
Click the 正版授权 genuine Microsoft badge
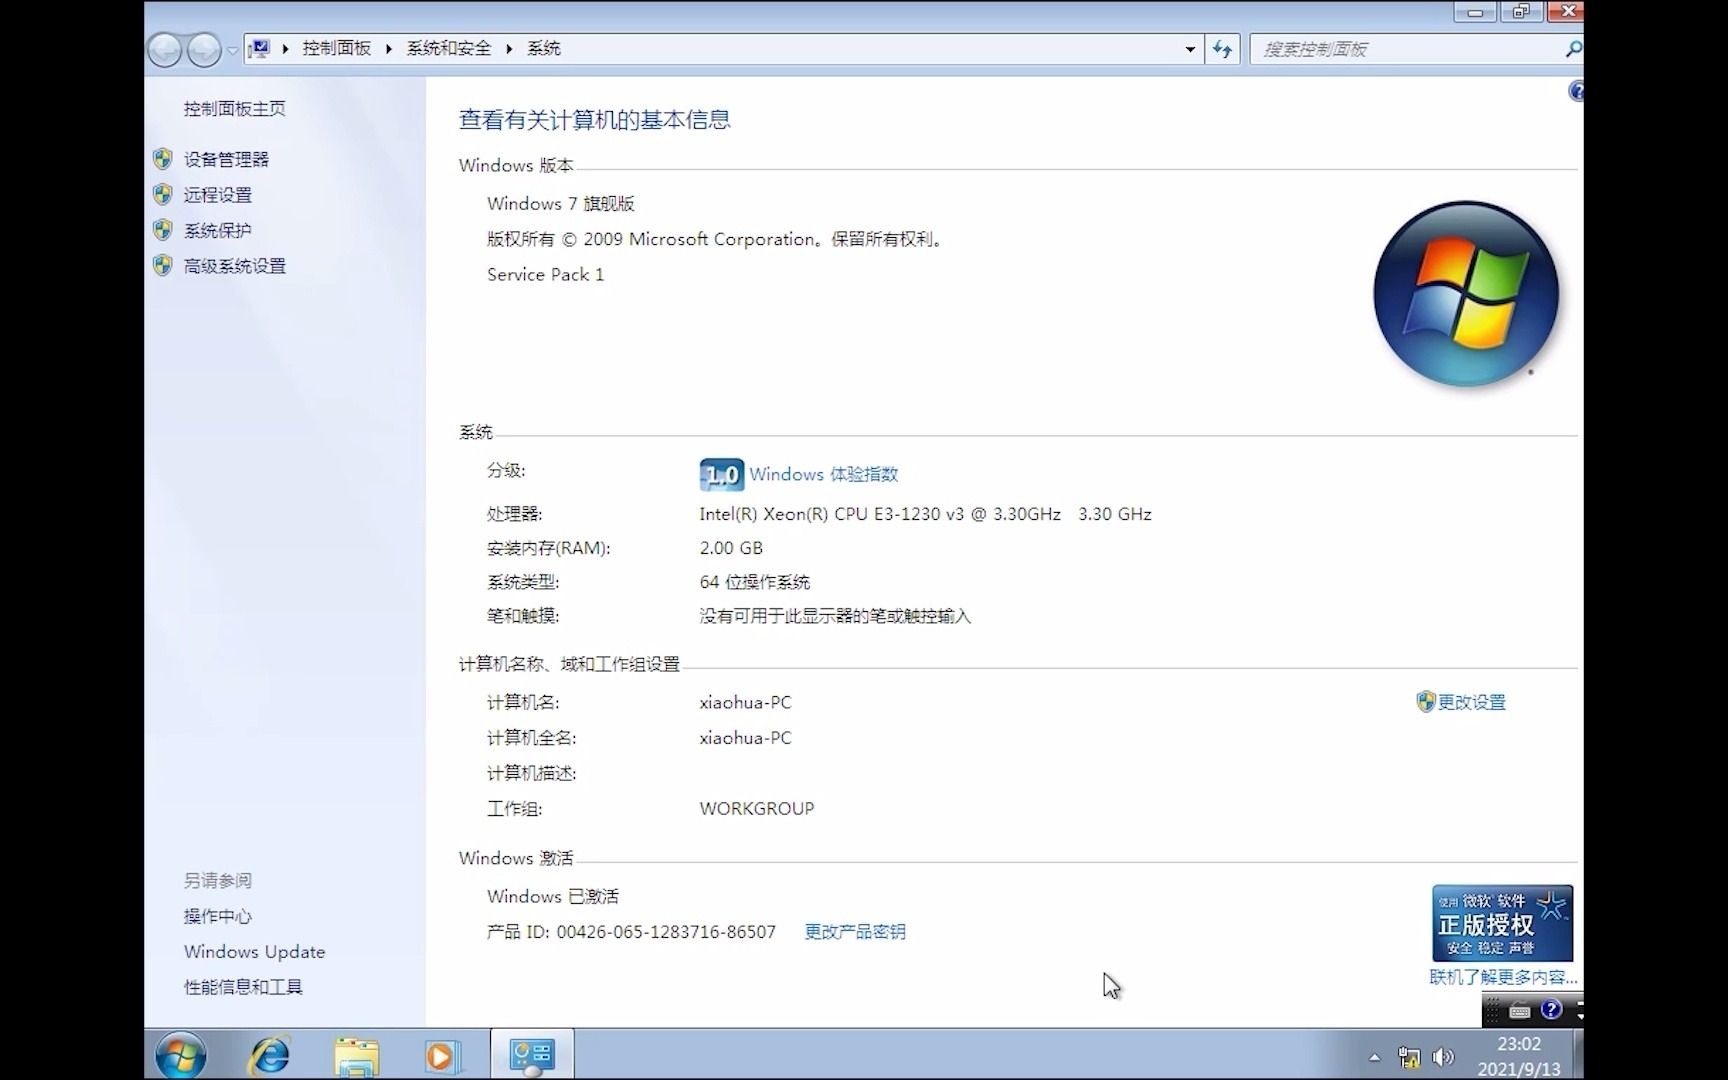tap(1502, 923)
